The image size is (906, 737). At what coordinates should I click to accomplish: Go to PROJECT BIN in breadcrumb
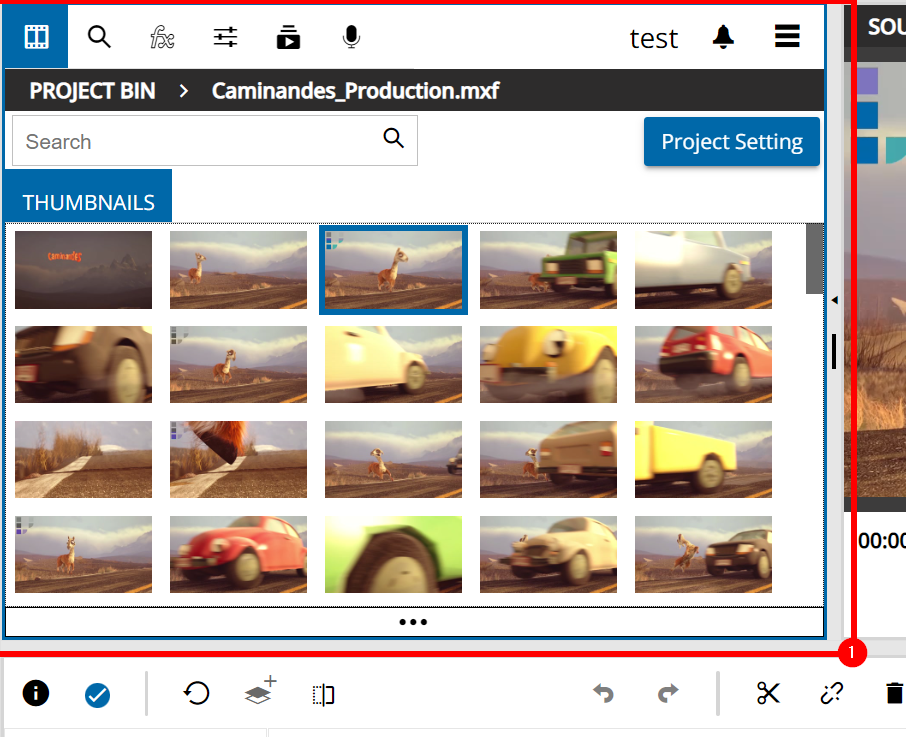click(x=92, y=91)
